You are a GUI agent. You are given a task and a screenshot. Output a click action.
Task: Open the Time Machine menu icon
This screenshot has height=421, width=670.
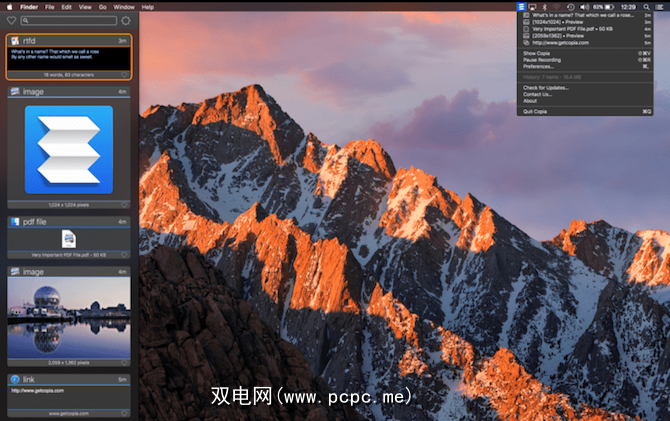click(570, 7)
